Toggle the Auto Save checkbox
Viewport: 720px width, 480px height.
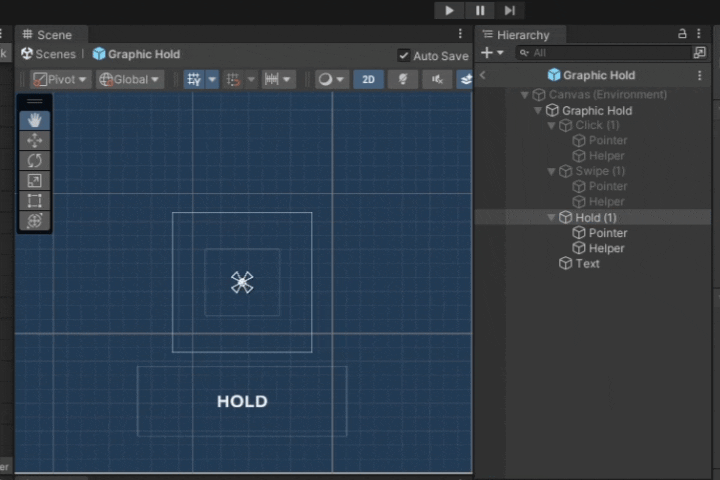click(404, 56)
